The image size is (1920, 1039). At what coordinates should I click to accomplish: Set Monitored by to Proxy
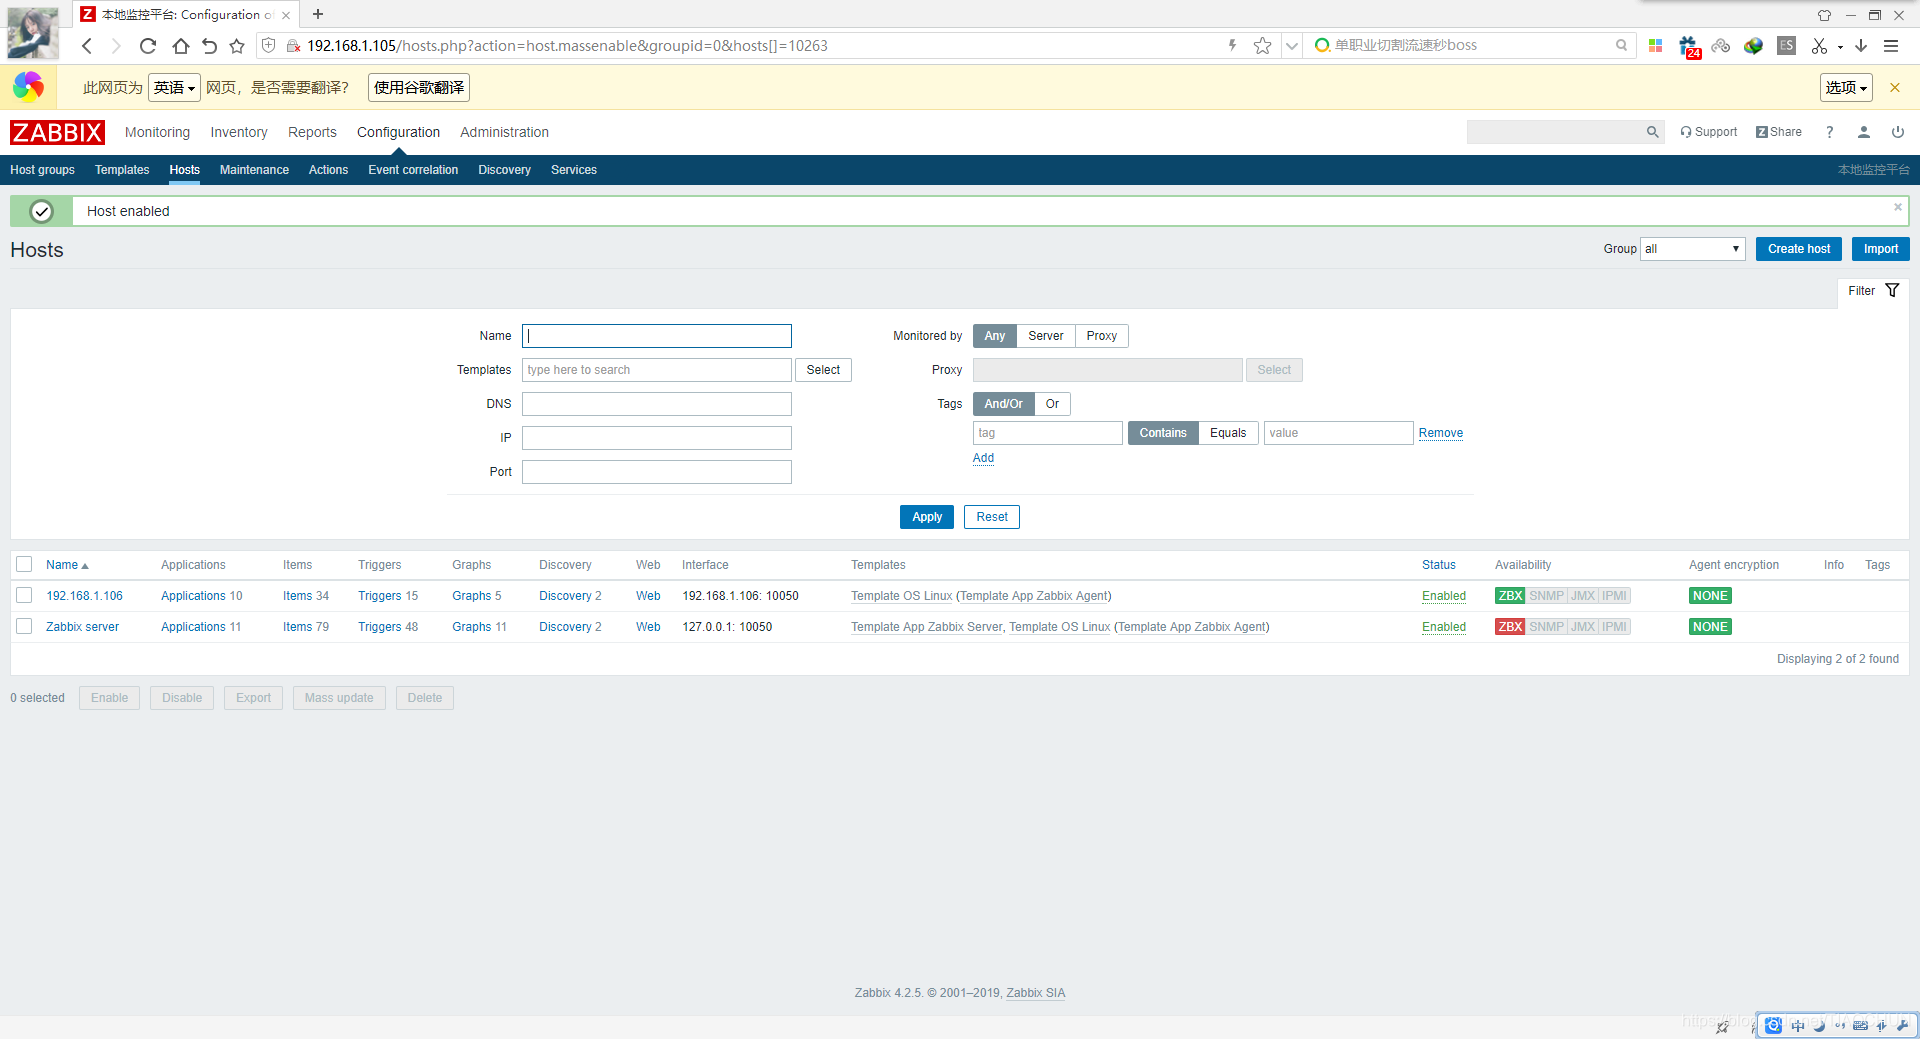1102,336
